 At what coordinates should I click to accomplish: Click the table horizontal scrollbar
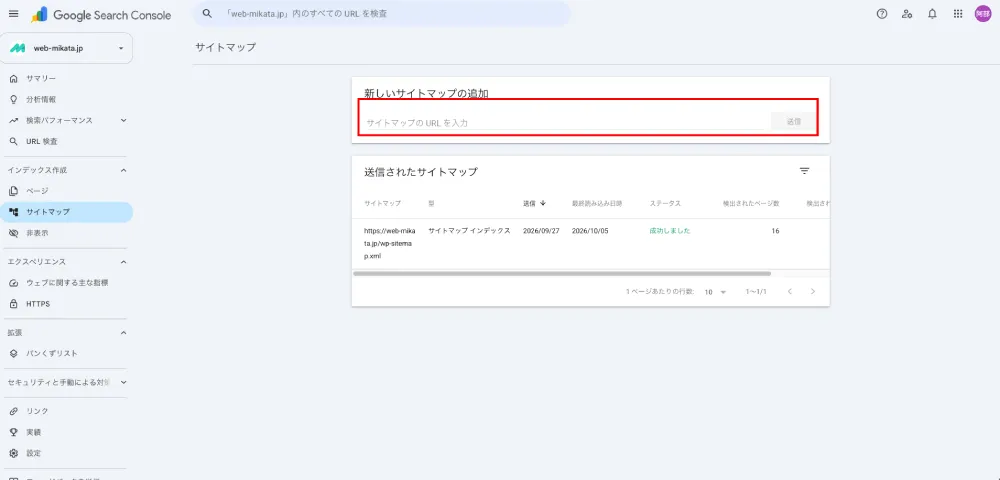click(561, 273)
